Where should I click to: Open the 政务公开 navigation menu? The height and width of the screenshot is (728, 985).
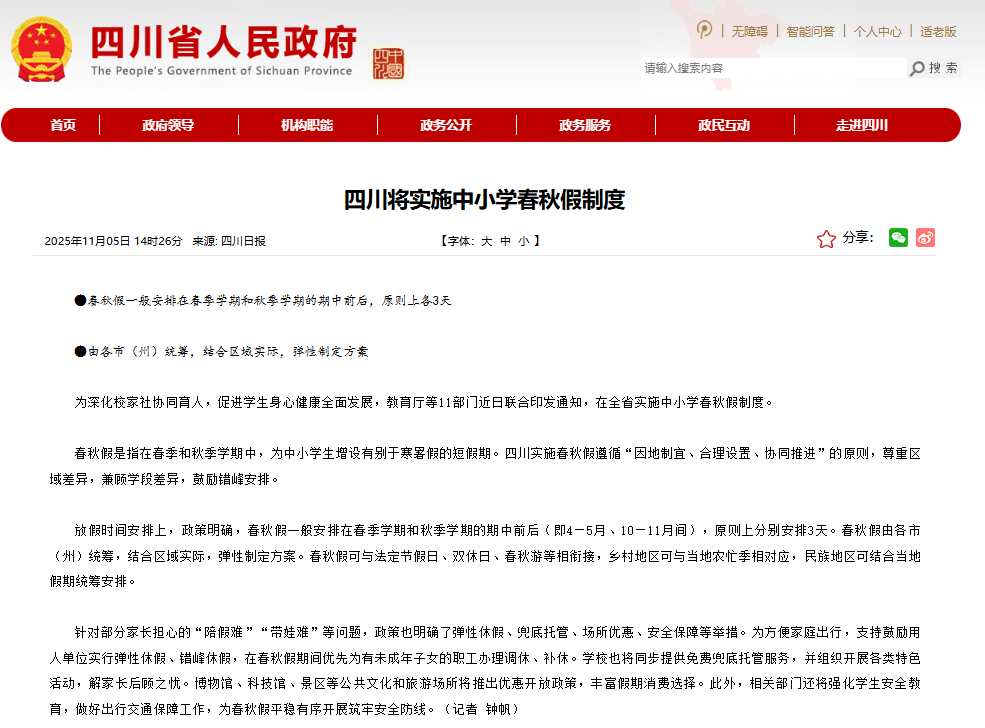446,125
